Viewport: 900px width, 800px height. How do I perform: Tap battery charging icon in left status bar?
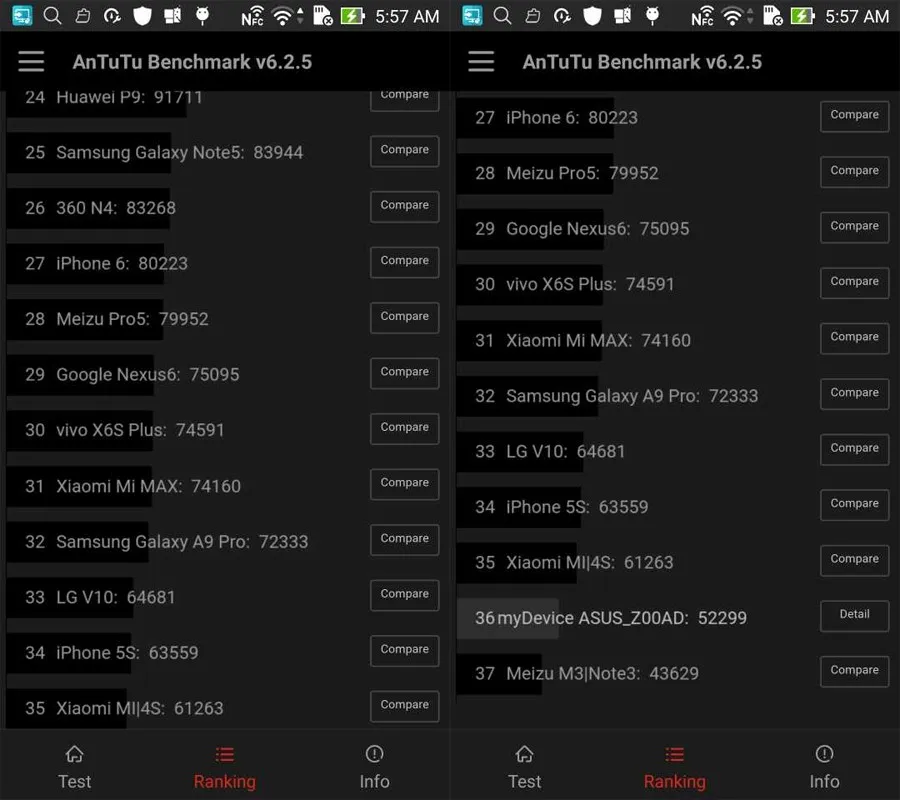pyautogui.click(x=352, y=15)
